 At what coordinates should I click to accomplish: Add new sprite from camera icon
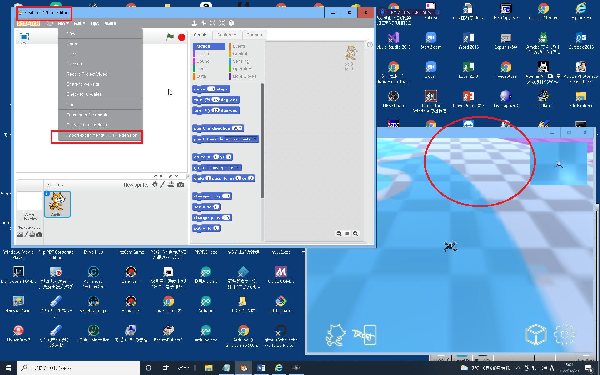point(181,184)
